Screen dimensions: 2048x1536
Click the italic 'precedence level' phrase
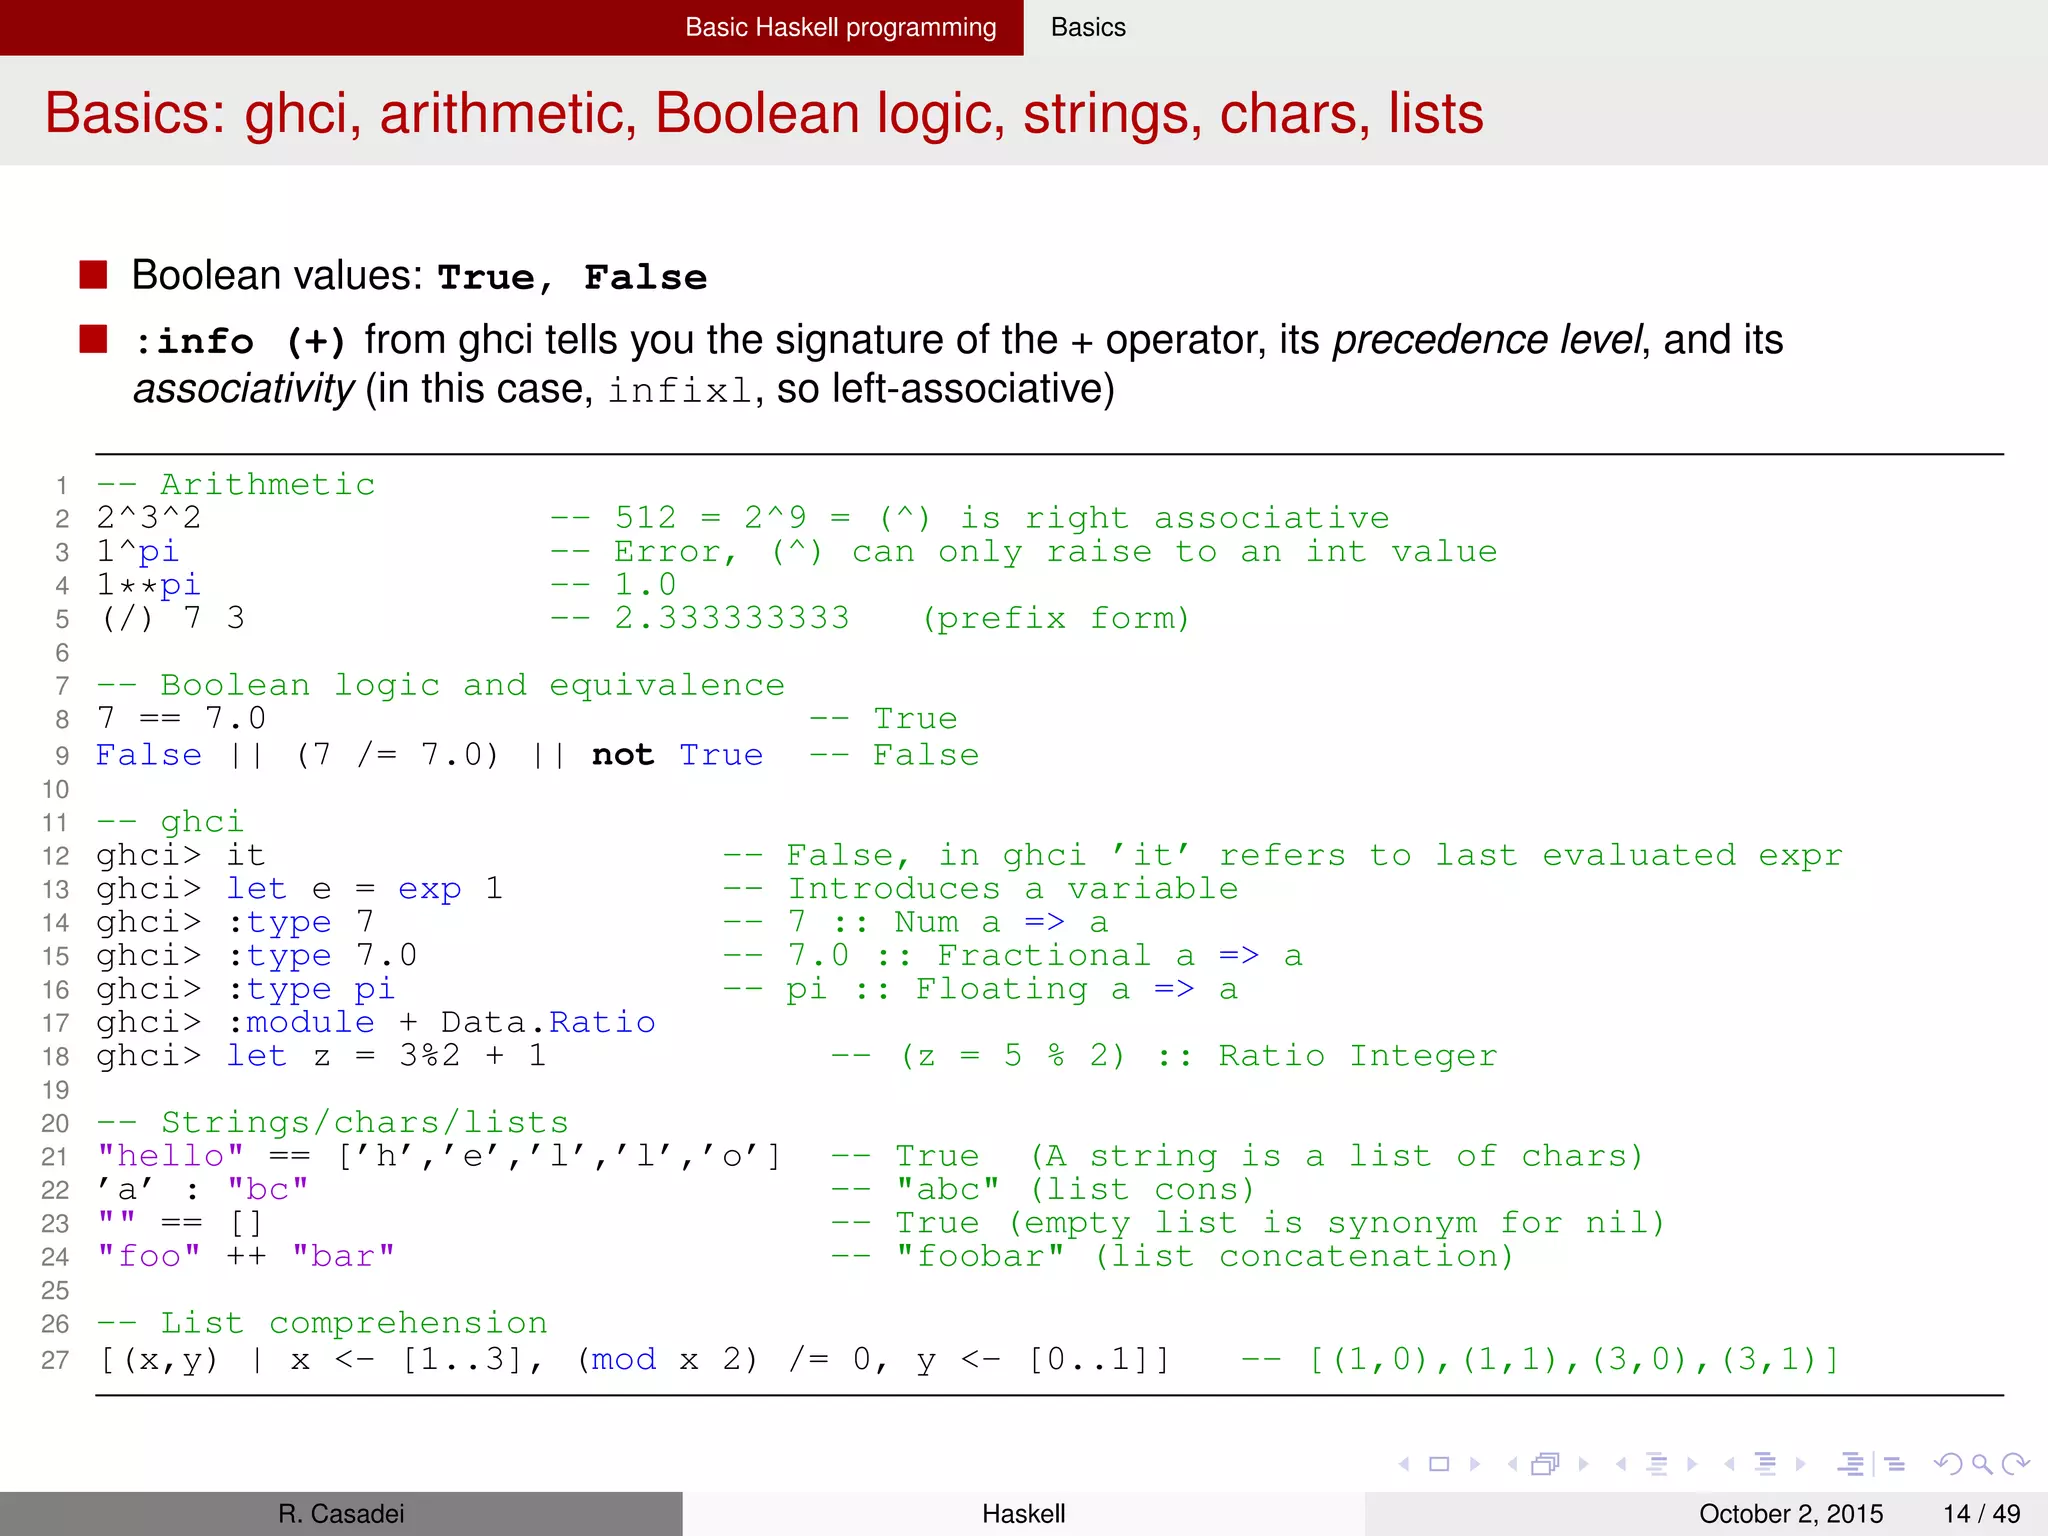(1487, 341)
